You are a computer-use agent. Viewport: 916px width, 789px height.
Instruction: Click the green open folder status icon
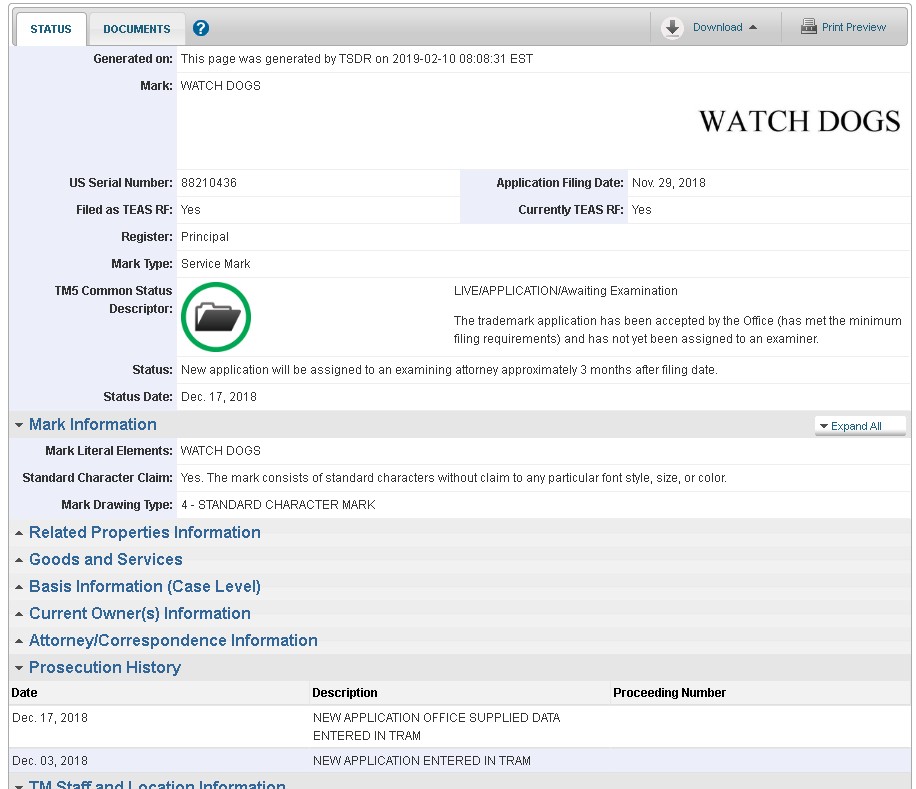coord(216,317)
